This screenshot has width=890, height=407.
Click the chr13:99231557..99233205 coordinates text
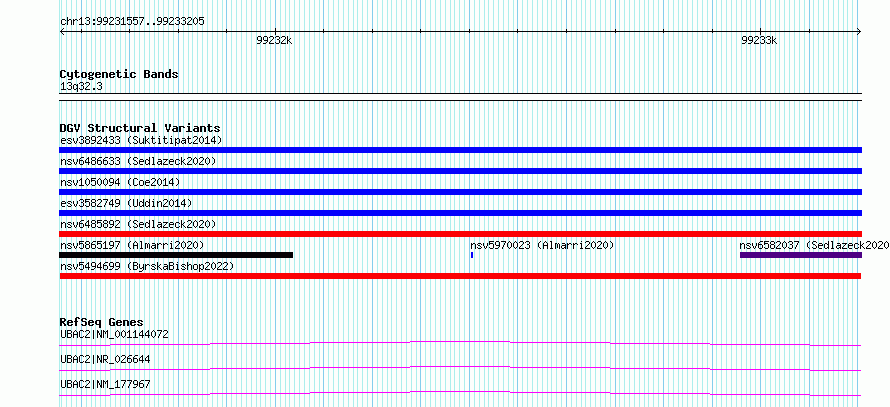[x=132, y=22]
